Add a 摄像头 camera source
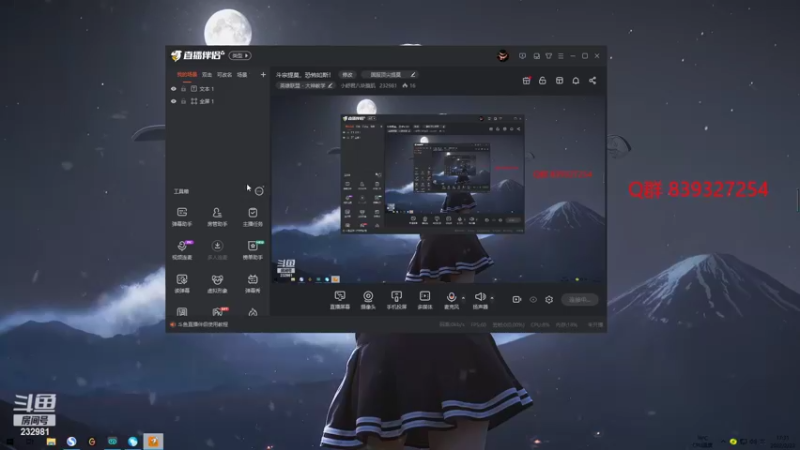Viewport: 800px width, 450px height. pyautogui.click(x=368, y=300)
